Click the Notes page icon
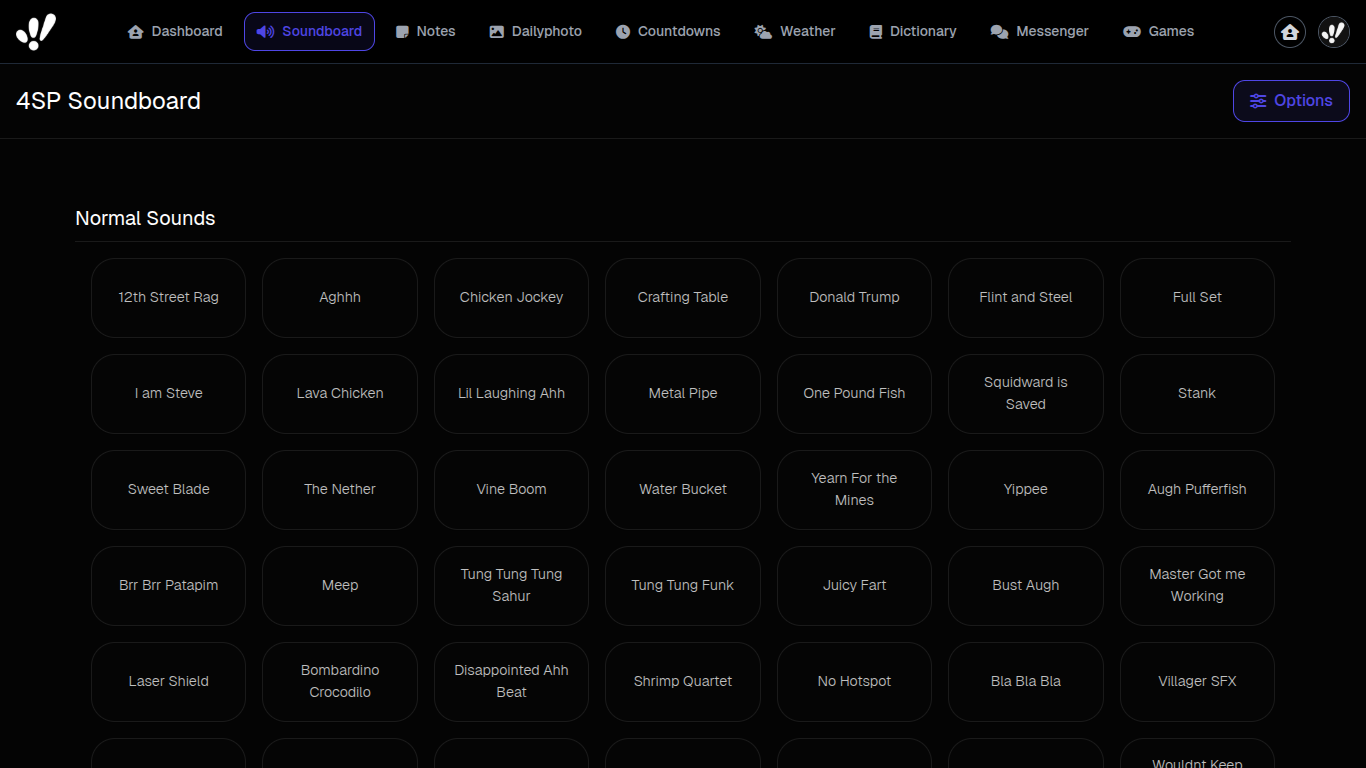1366x768 pixels. coord(402,31)
